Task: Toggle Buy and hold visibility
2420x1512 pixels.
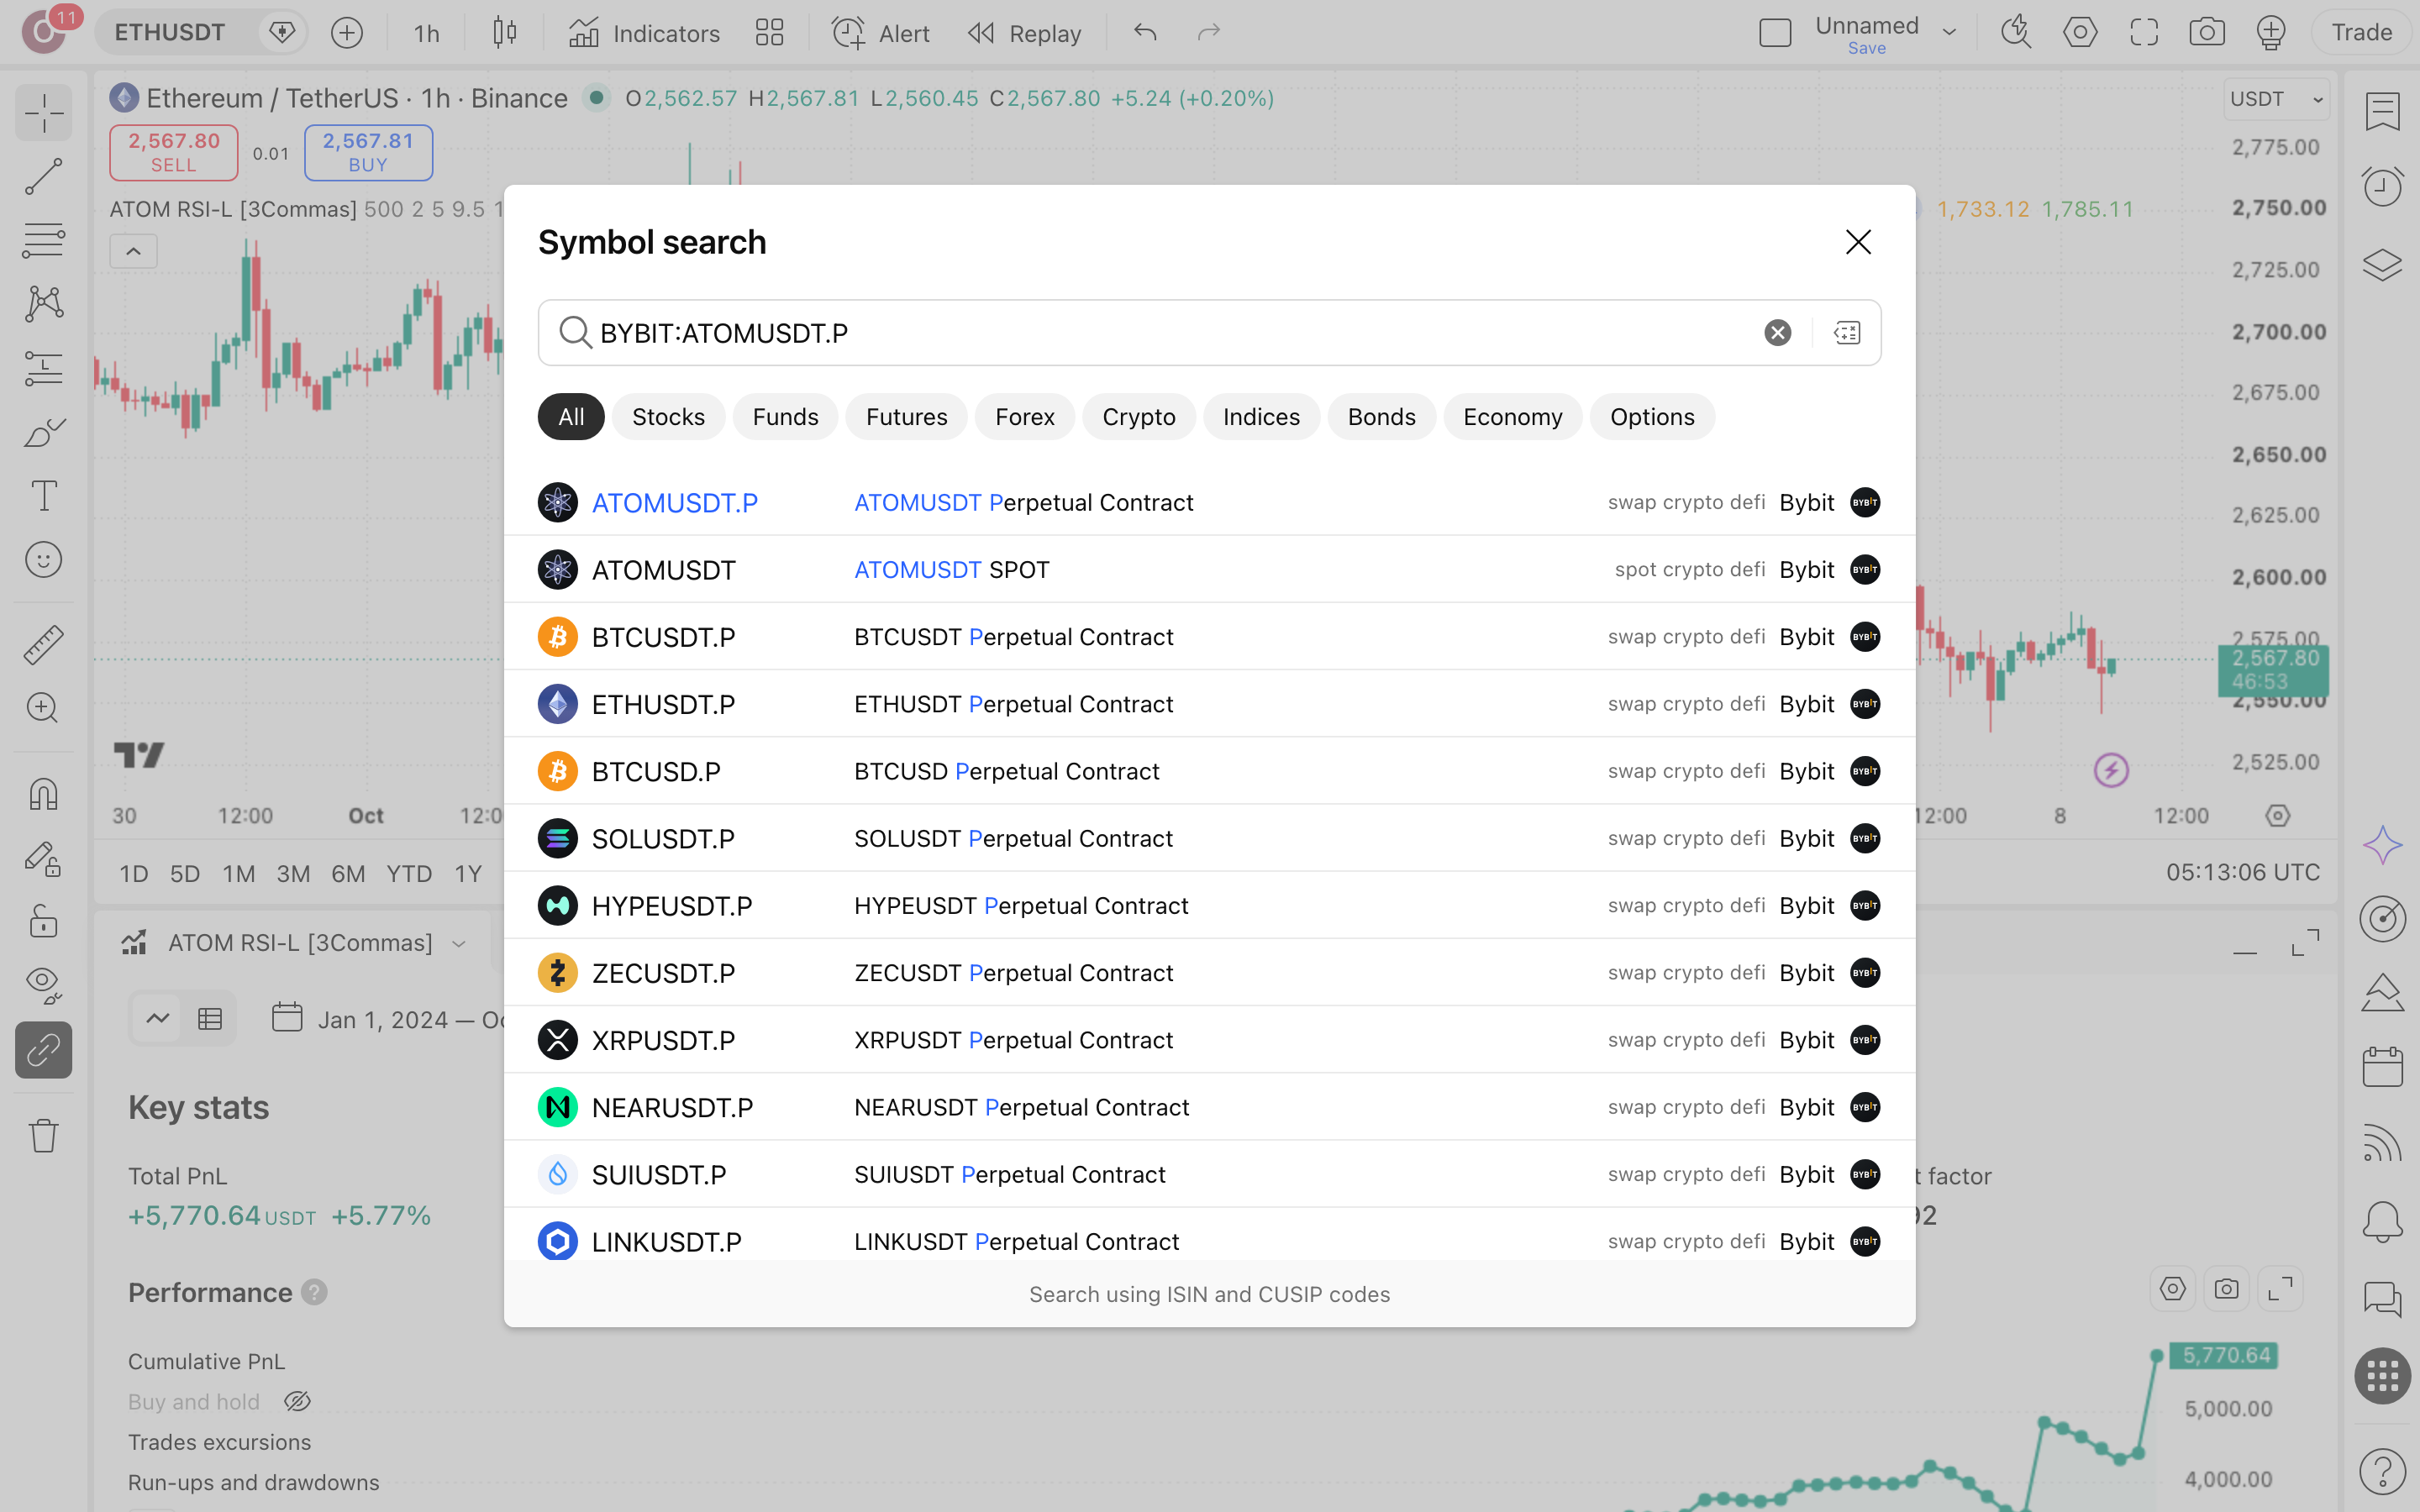Action: [x=297, y=1402]
